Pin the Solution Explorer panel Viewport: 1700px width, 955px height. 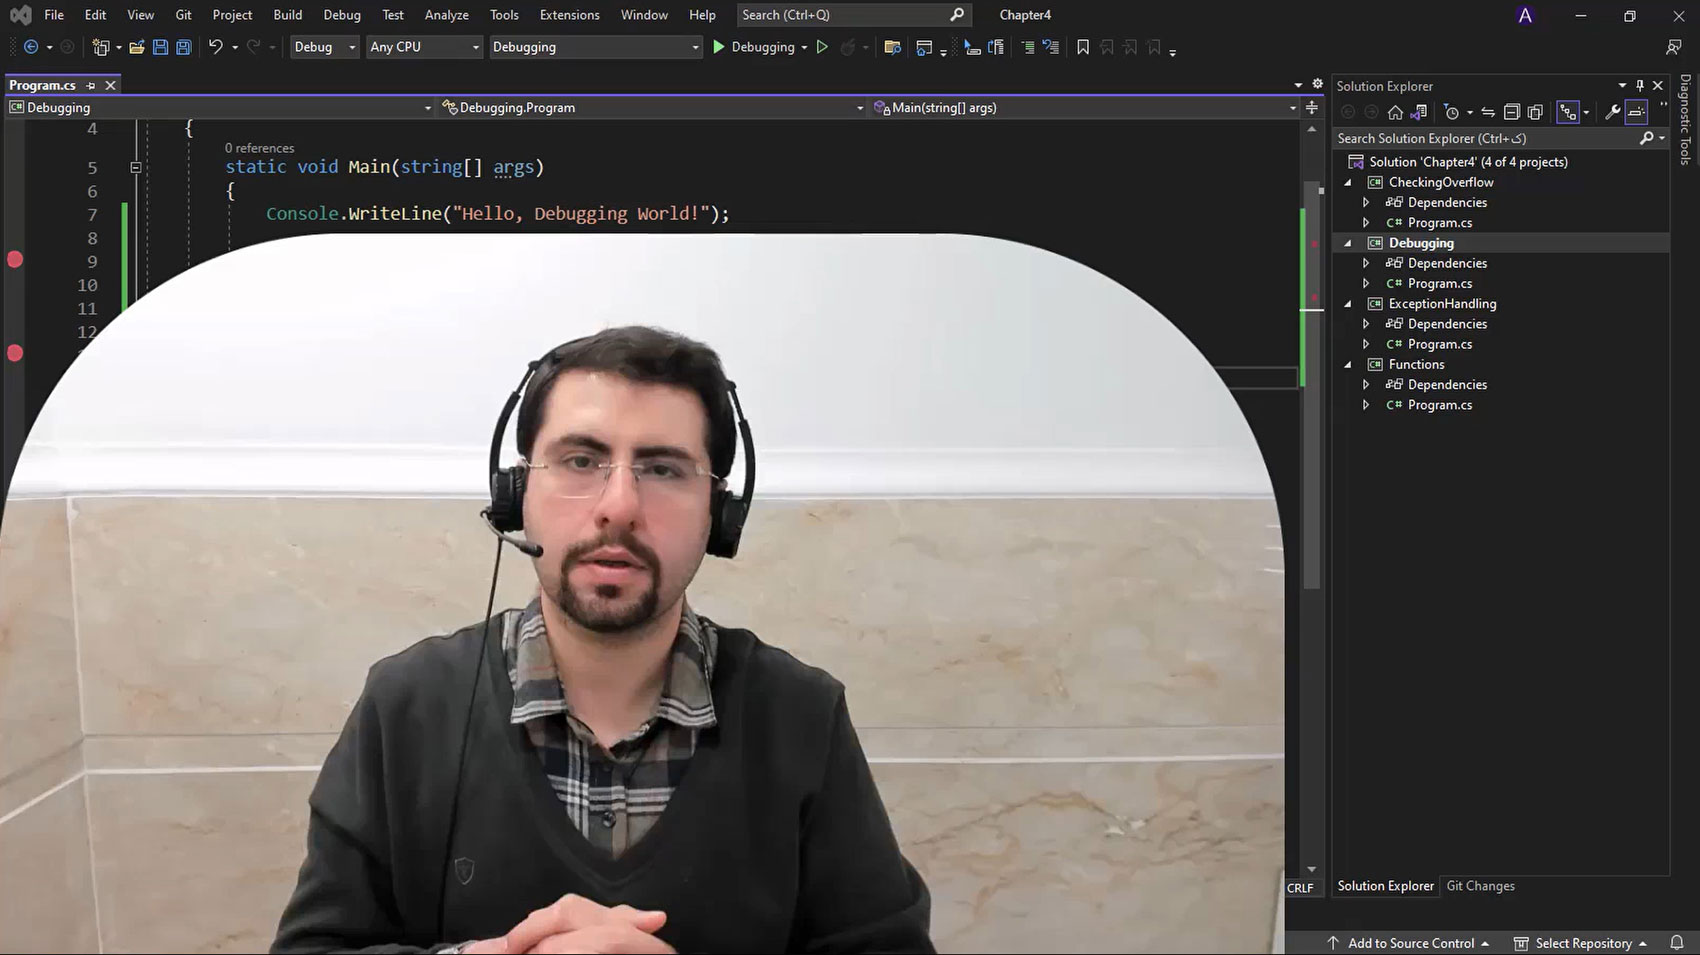coord(1640,86)
